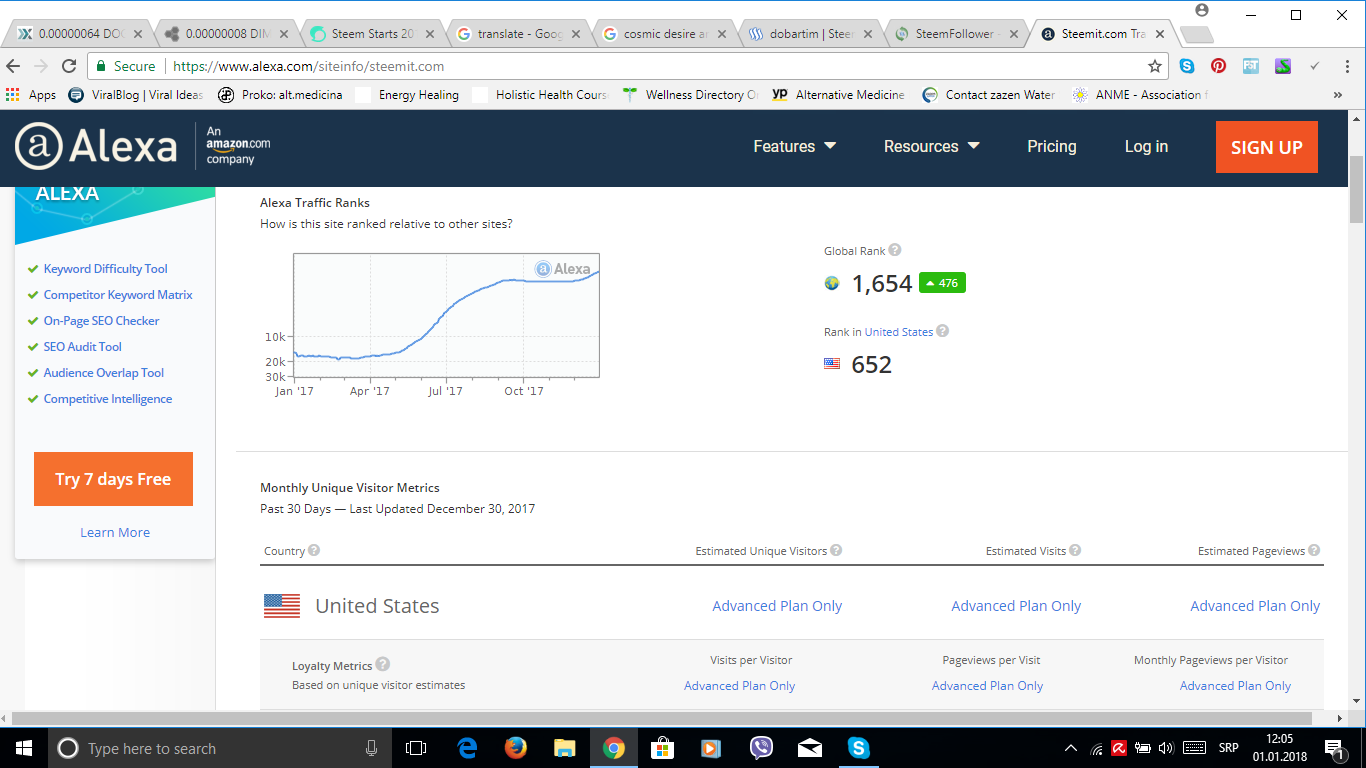The width and height of the screenshot is (1366, 768).
Task: Go back with the browser back arrow
Action: pos(13,66)
